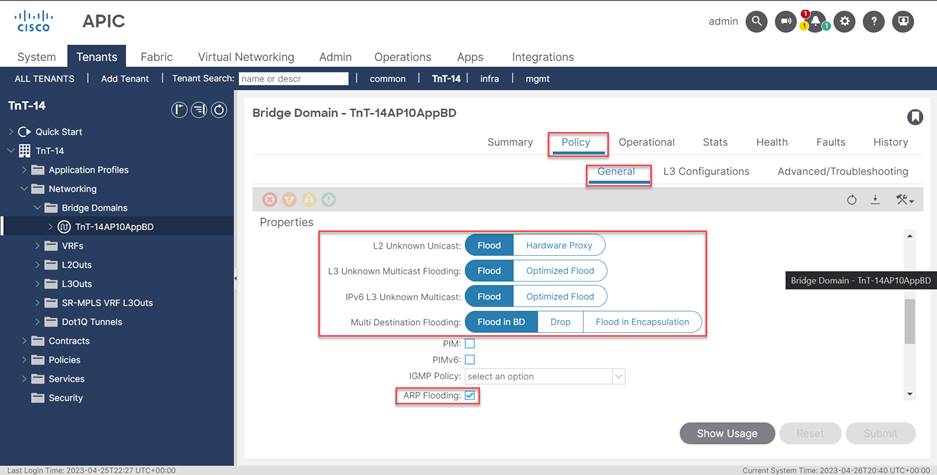Open the System menu tab
This screenshot has height=475, width=937.
coord(36,57)
